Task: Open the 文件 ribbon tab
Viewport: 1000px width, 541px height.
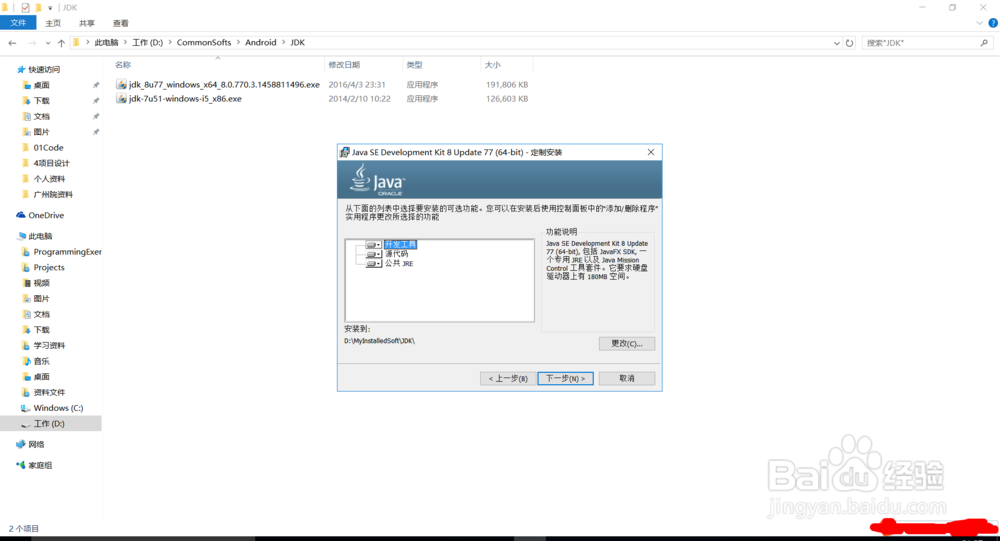Action: coord(18,23)
